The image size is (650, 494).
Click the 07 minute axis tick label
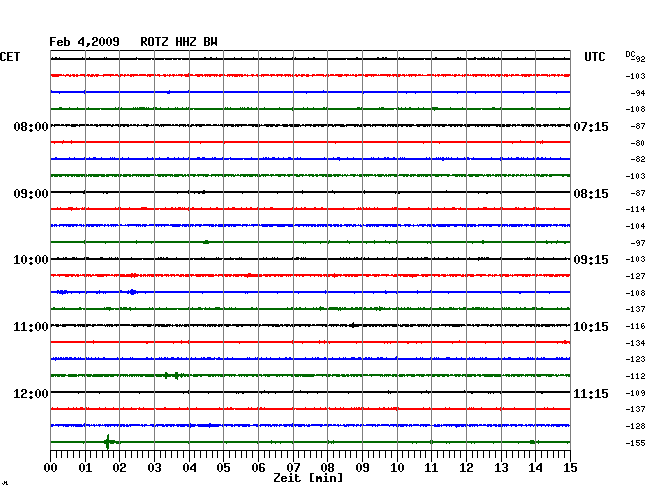[x=293, y=467]
